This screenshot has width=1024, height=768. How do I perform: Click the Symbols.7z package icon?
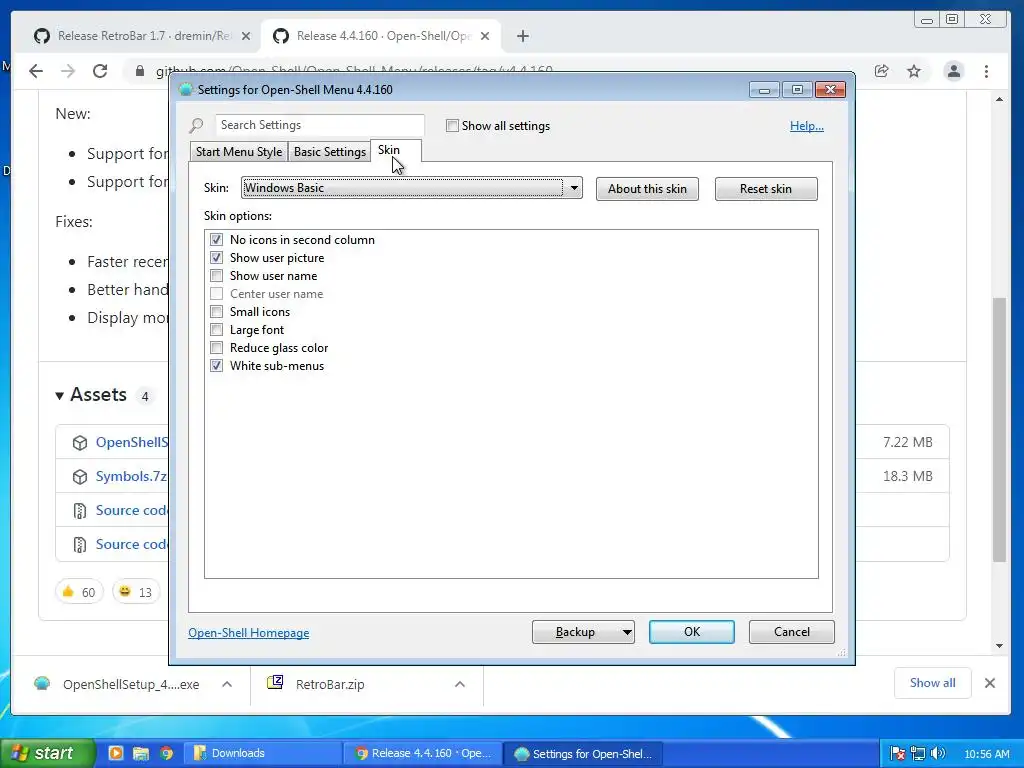(80, 477)
